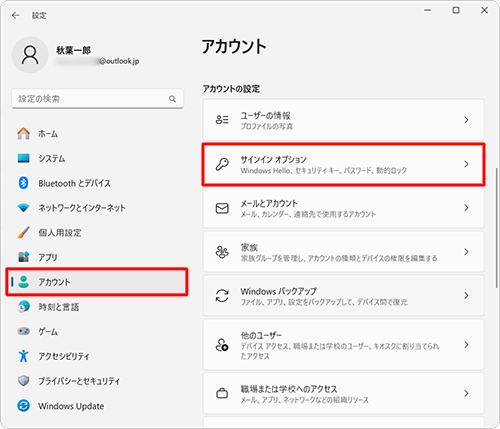The image size is (500, 429).
Task: Click the システム monitor icon
Action: point(24,158)
